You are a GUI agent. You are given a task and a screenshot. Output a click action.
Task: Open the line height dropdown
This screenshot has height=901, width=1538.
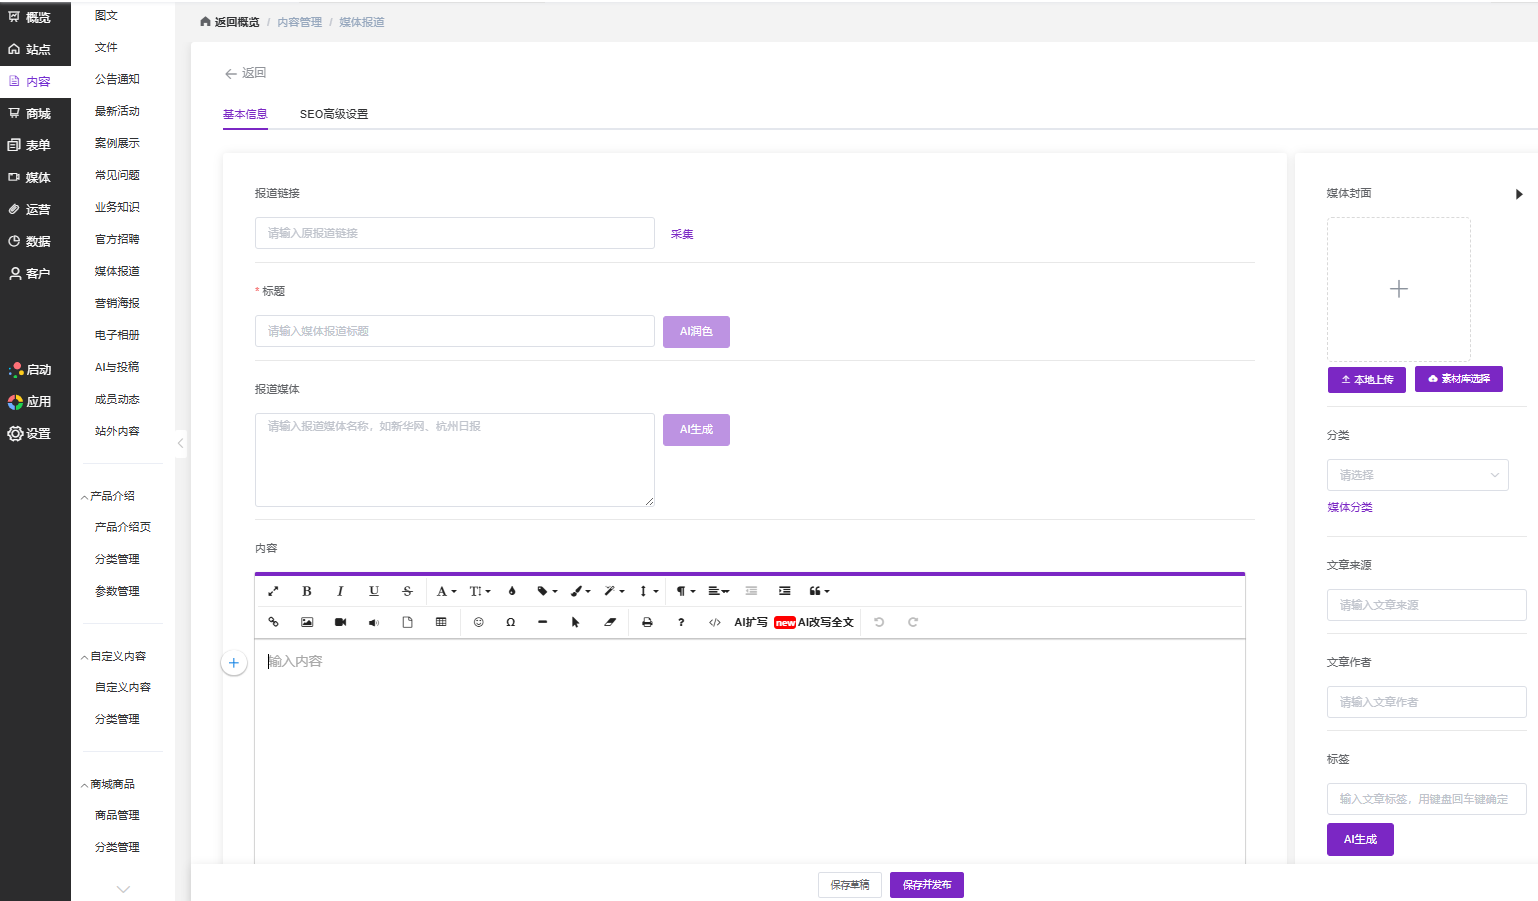tap(649, 591)
